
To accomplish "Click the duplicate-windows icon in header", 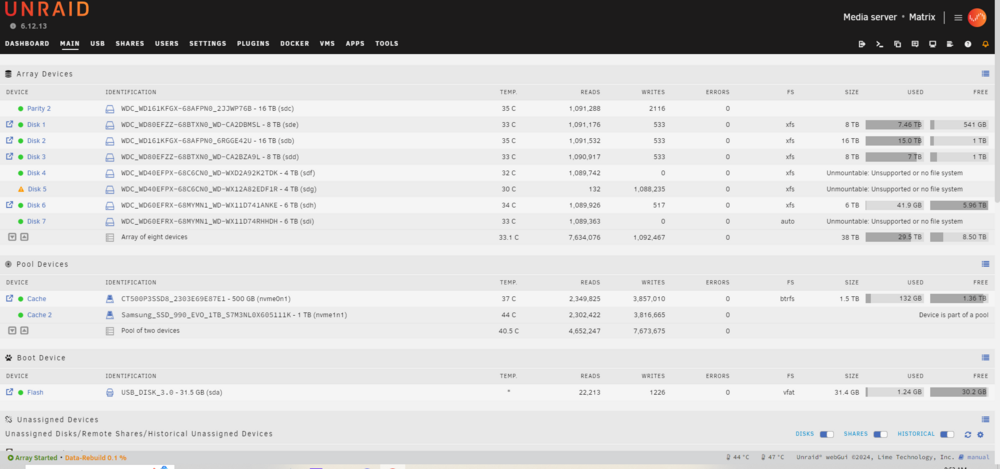I will click(897, 44).
